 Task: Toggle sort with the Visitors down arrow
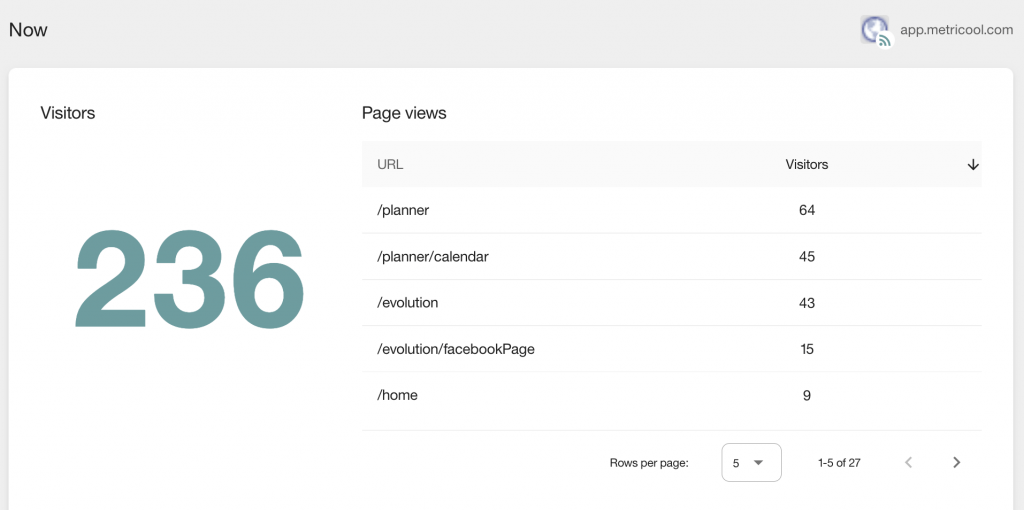tap(972, 165)
